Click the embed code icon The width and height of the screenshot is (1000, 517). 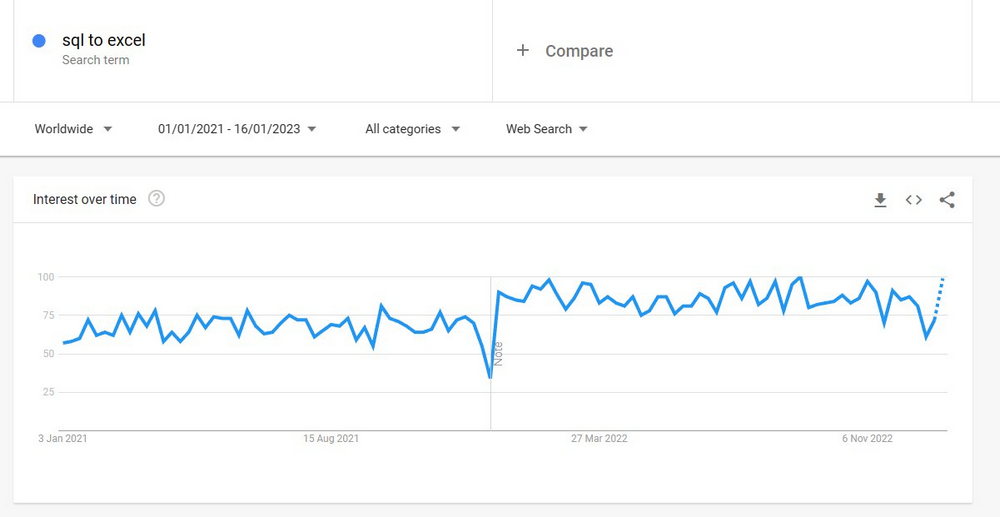[913, 200]
